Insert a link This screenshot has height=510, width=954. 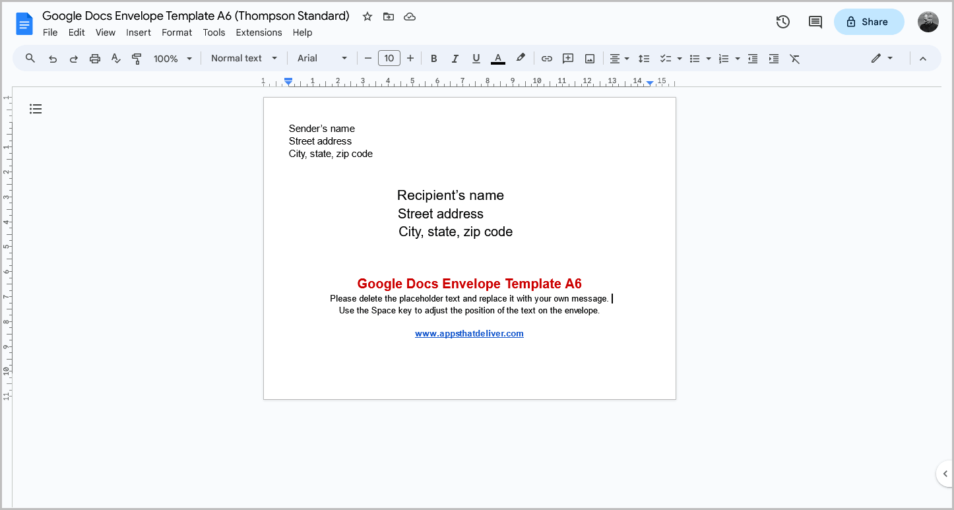(x=547, y=58)
